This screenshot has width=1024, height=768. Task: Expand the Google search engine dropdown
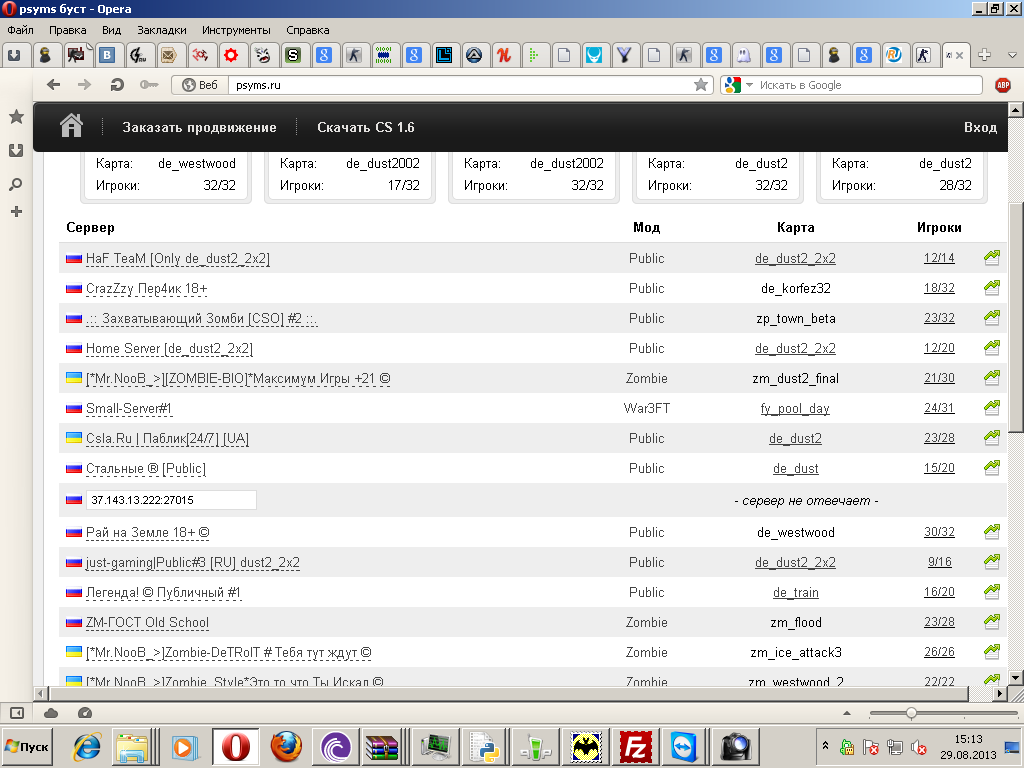click(750, 85)
